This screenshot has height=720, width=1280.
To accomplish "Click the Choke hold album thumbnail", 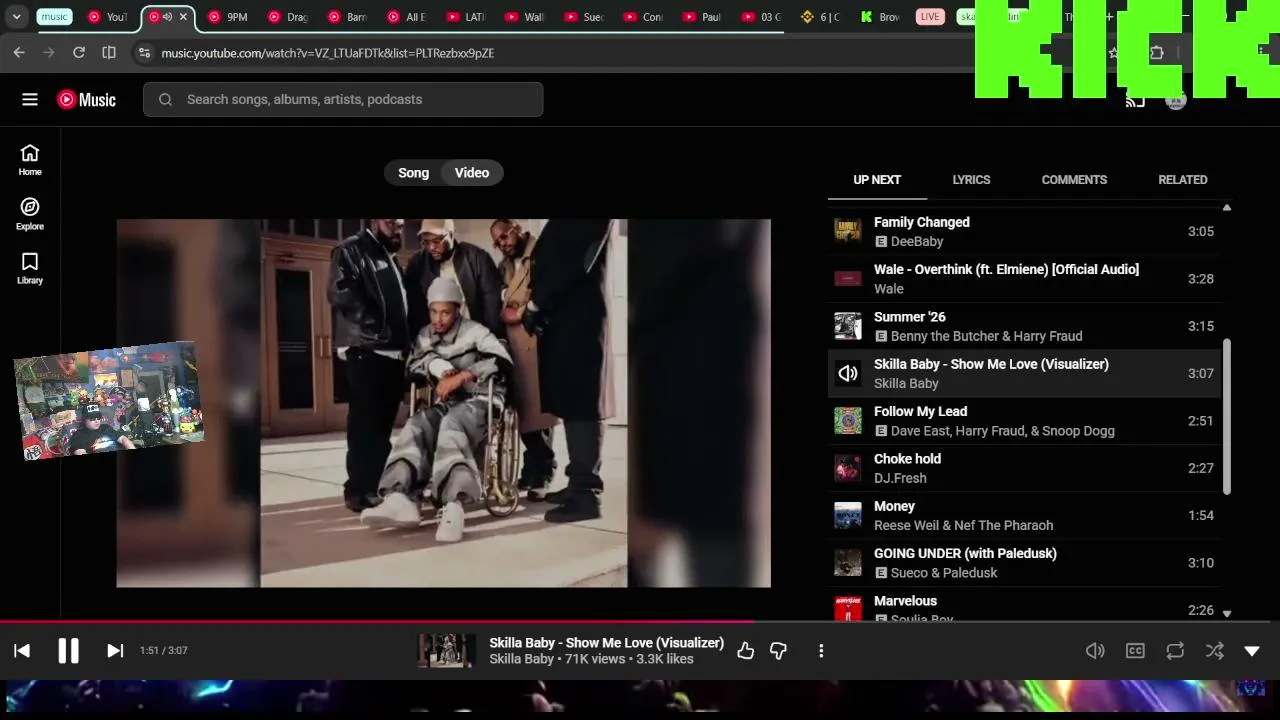I will pyautogui.click(x=848, y=468).
